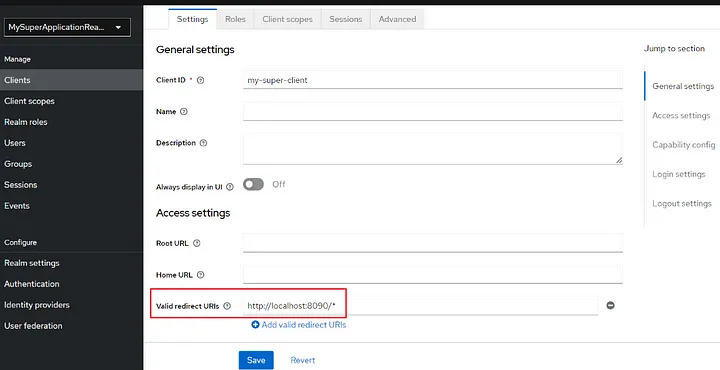Toggle the Always display in UI switch
The width and height of the screenshot is (720, 370).
(253, 184)
